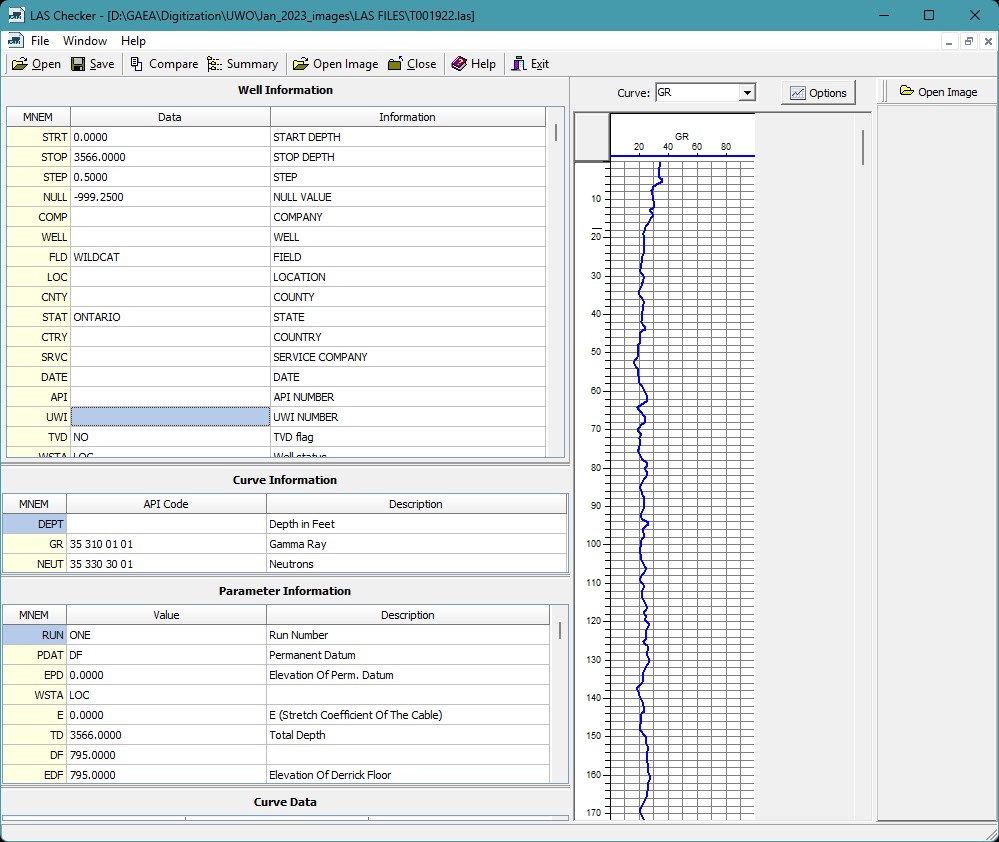Screen dimensions: 999x842
Task: Open the Summary toolbar icon
Action: (x=242, y=63)
